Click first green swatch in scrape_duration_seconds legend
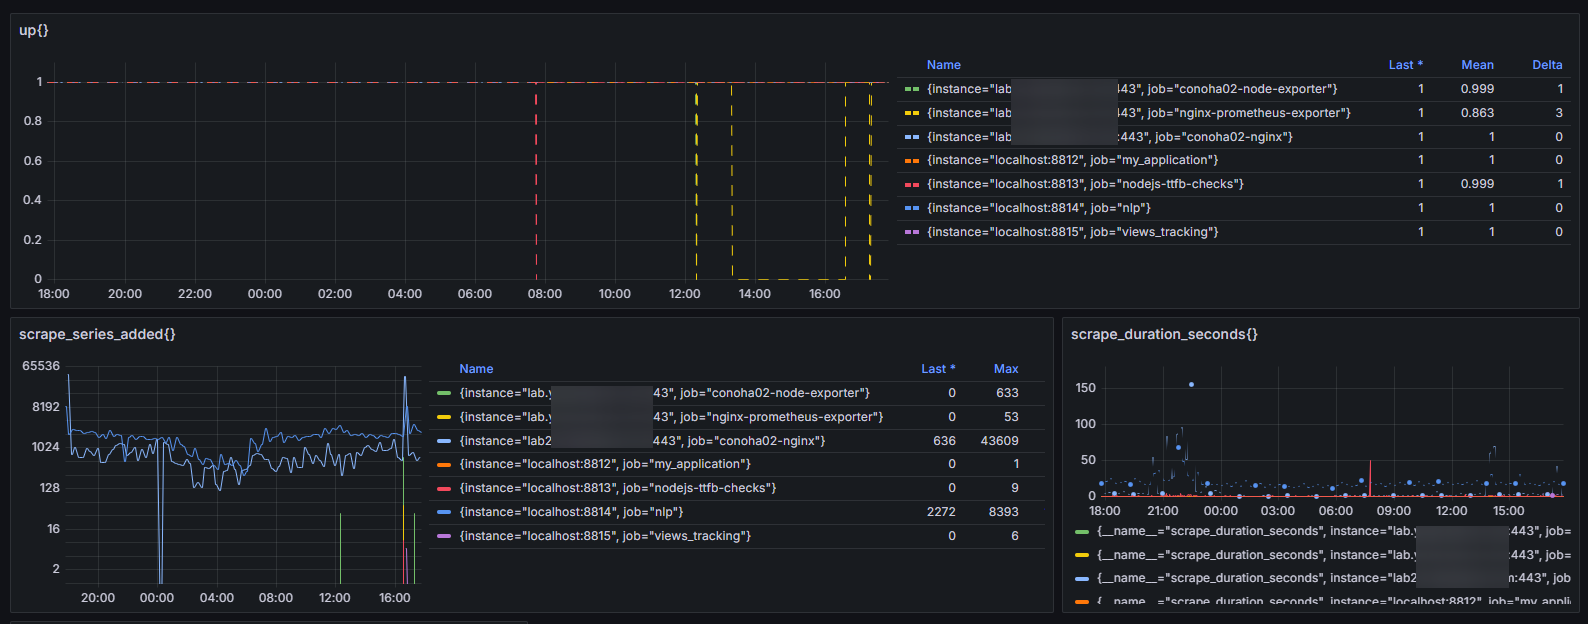The height and width of the screenshot is (624, 1588). [1082, 531]
